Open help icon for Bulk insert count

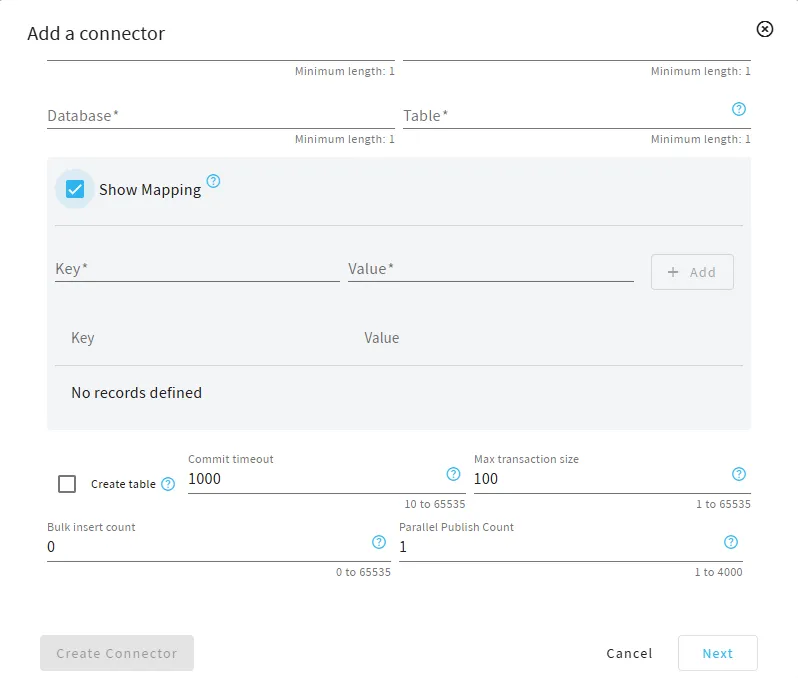click(379, 542)
